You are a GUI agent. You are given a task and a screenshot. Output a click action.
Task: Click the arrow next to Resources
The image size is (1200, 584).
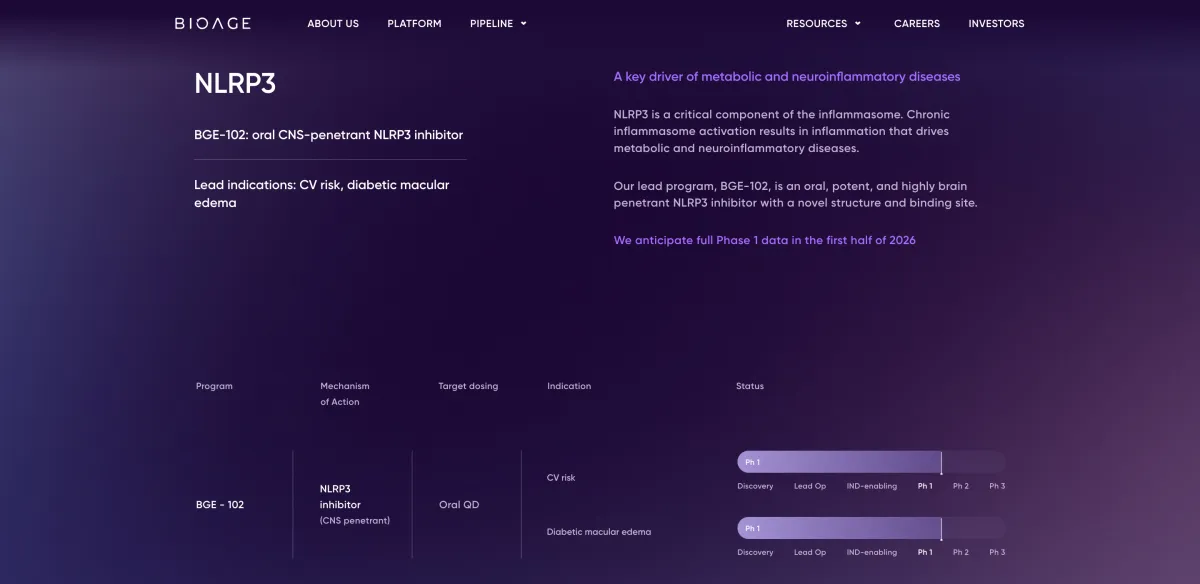(x=858, y=24)
